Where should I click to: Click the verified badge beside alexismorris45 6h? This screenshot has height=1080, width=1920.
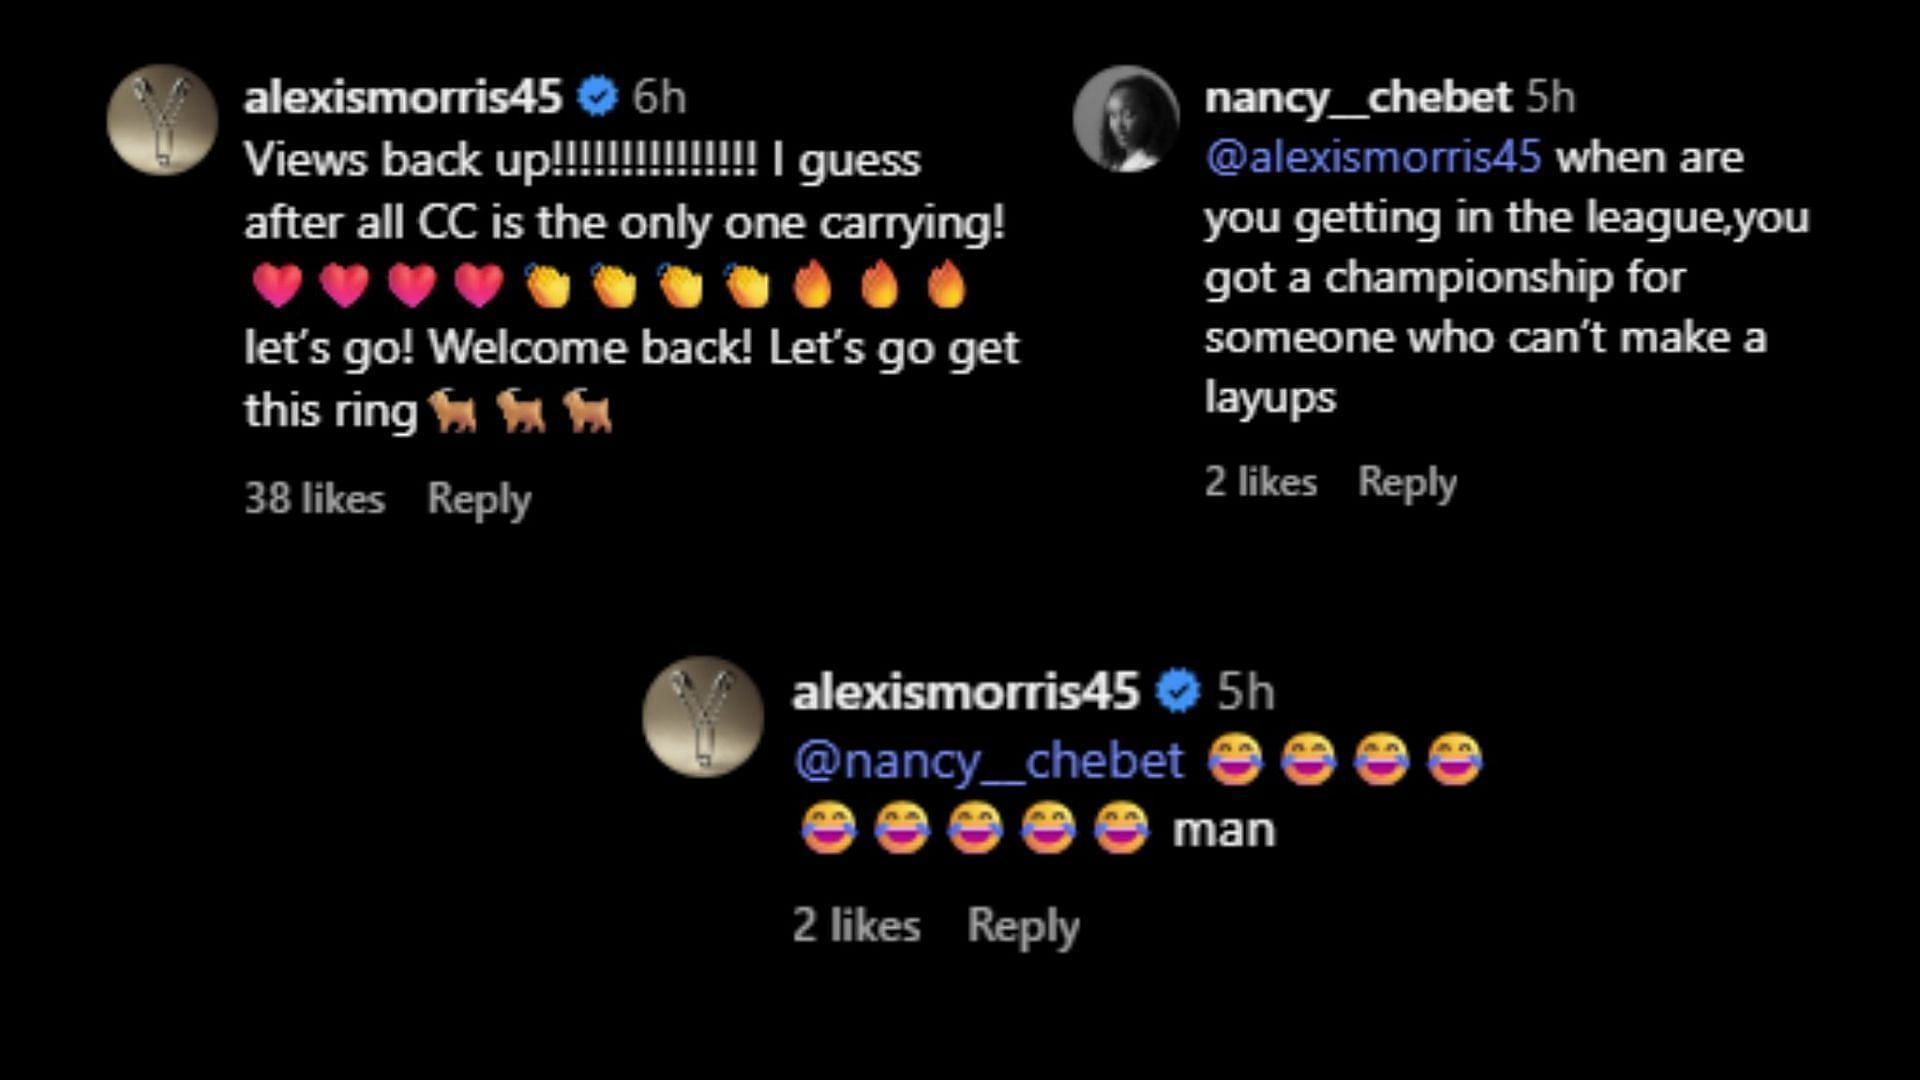point(597,97)
